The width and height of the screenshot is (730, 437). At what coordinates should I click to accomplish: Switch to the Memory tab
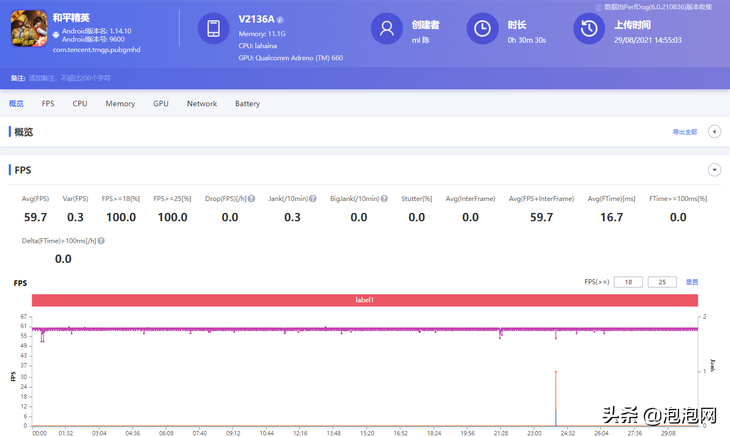pos(120,103)
